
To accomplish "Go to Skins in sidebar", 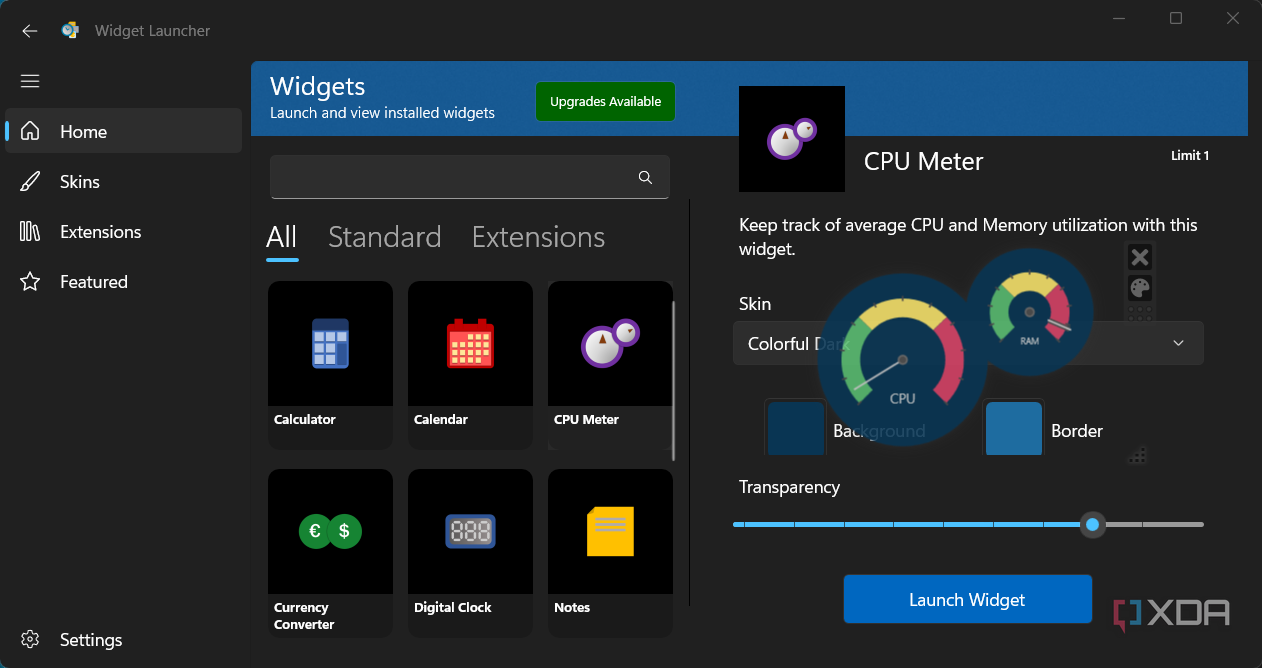I will point(80,182).
